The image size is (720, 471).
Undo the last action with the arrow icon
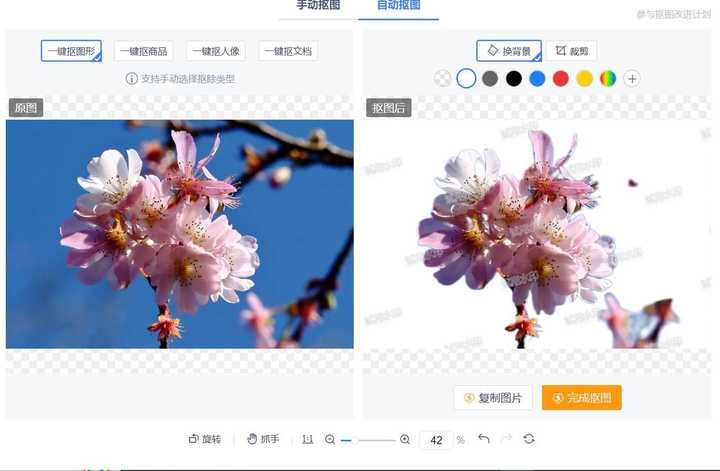click(x=484, y=439)
